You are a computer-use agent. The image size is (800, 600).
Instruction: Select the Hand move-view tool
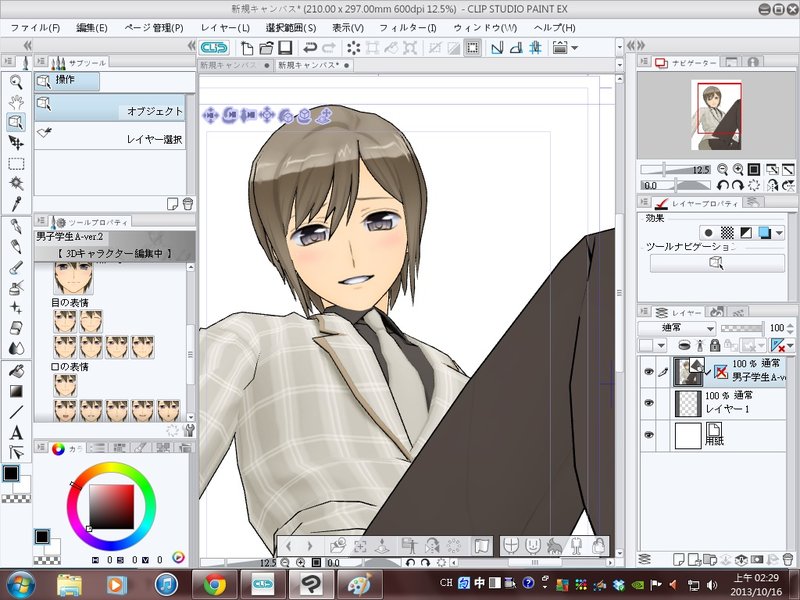(x=16, y=102)
